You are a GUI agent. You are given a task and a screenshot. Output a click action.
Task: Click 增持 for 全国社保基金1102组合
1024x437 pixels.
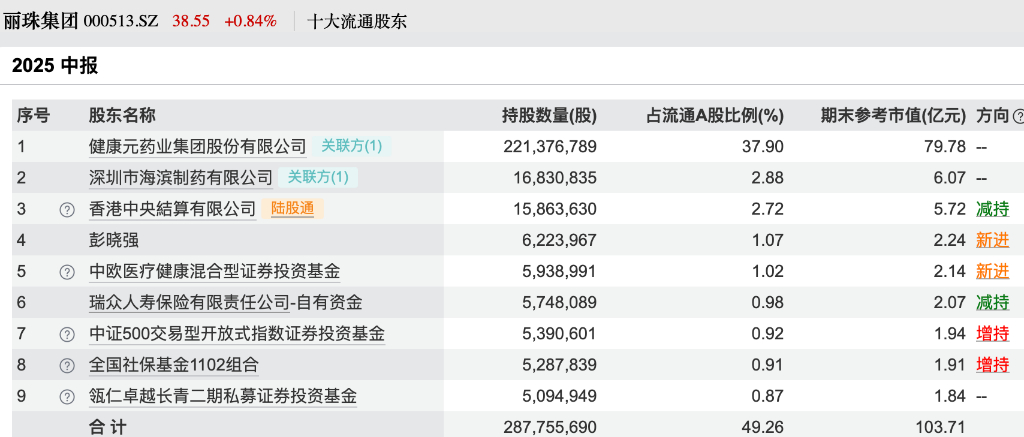tap(992, 366)
